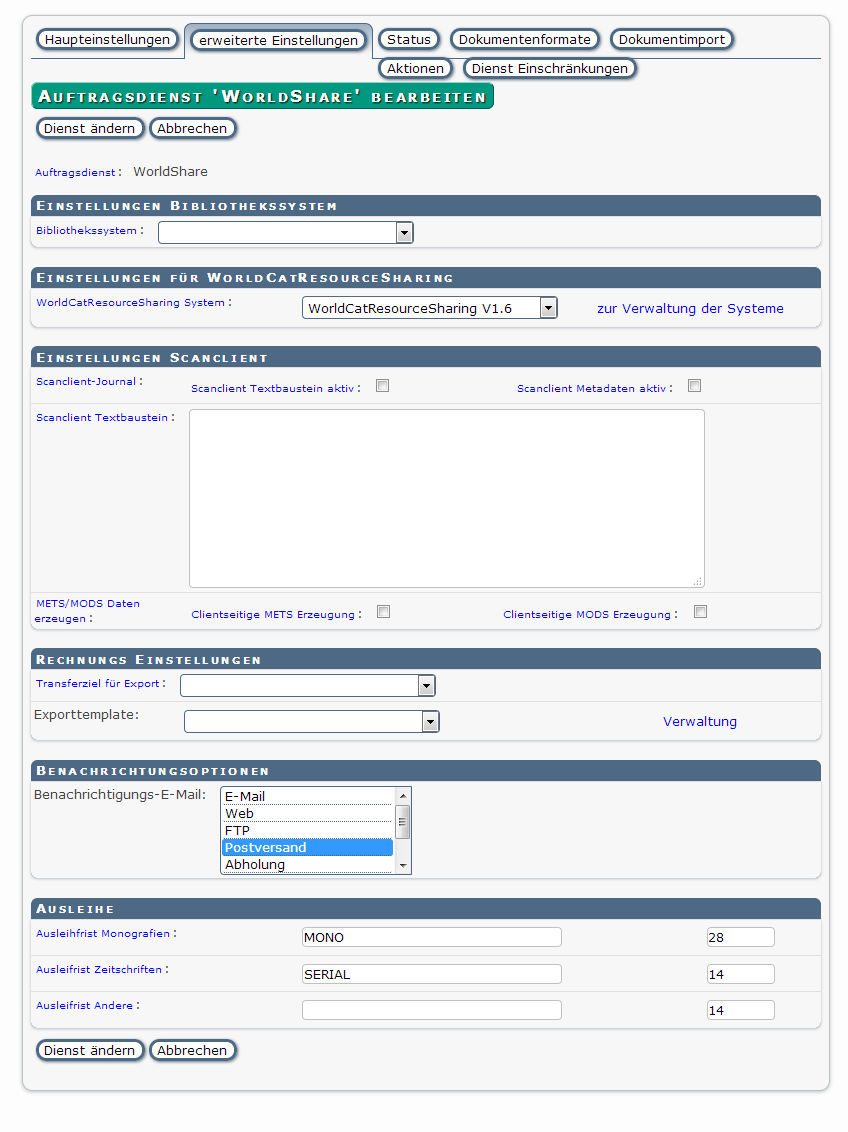Focus the empty Ausleifrist Andere text field

(x=432, y=1011)
